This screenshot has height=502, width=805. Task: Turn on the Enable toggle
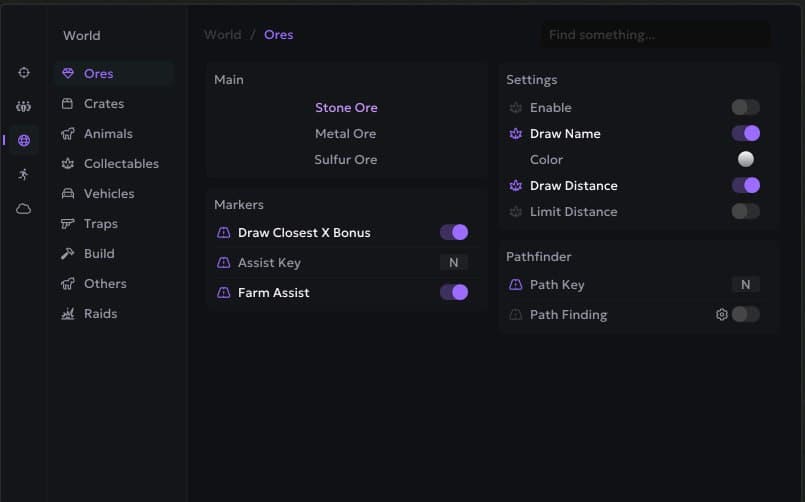[x=745, y=107]
